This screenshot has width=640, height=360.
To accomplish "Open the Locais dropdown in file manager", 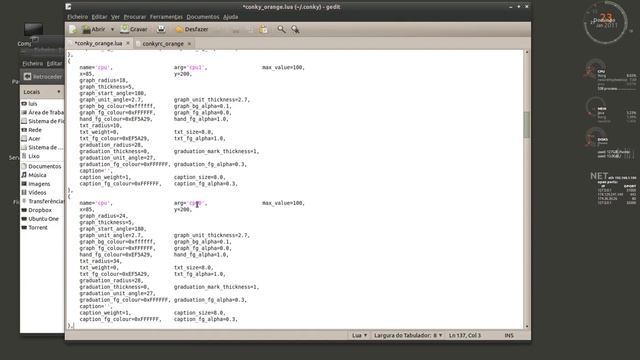I will pyautogui.click(x=42, y=92).
